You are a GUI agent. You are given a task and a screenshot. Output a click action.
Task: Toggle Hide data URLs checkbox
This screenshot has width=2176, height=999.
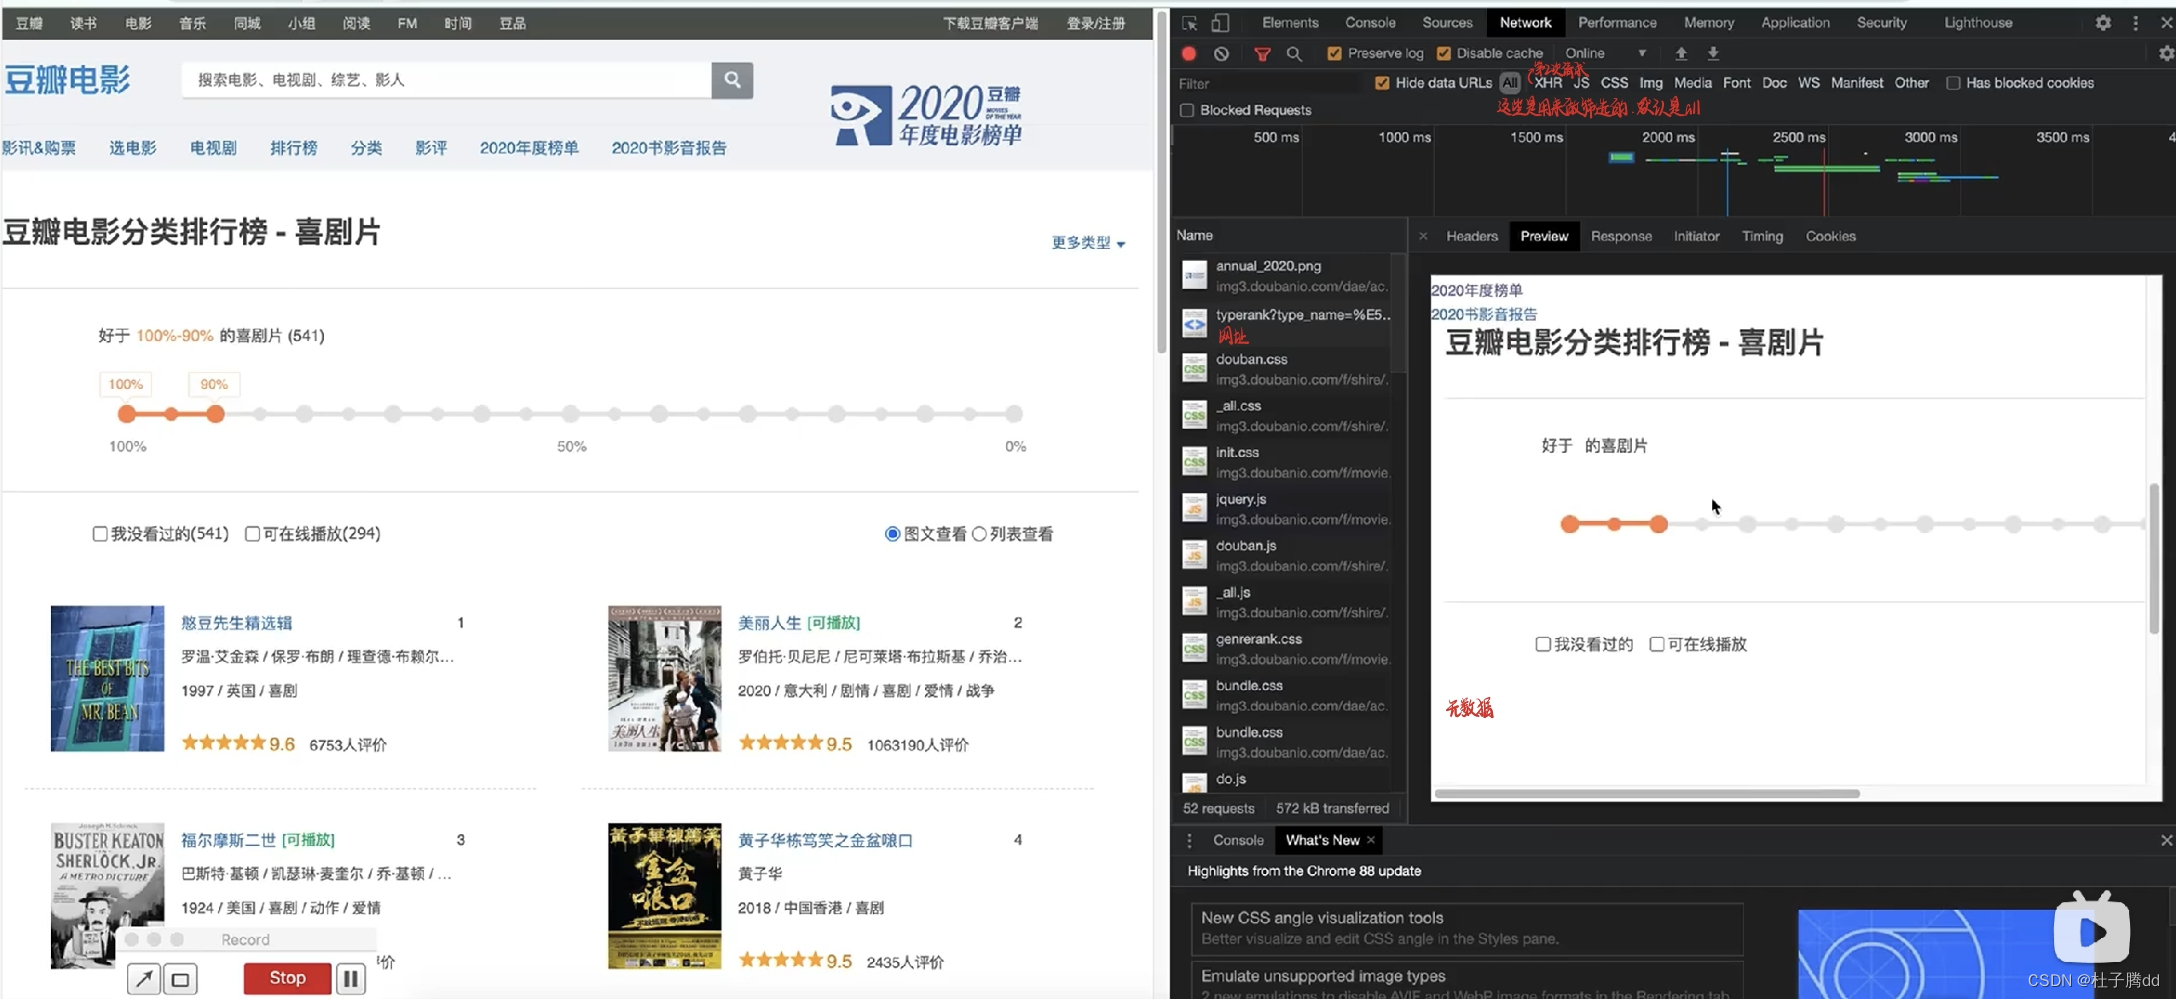(x=1382, y=83)
